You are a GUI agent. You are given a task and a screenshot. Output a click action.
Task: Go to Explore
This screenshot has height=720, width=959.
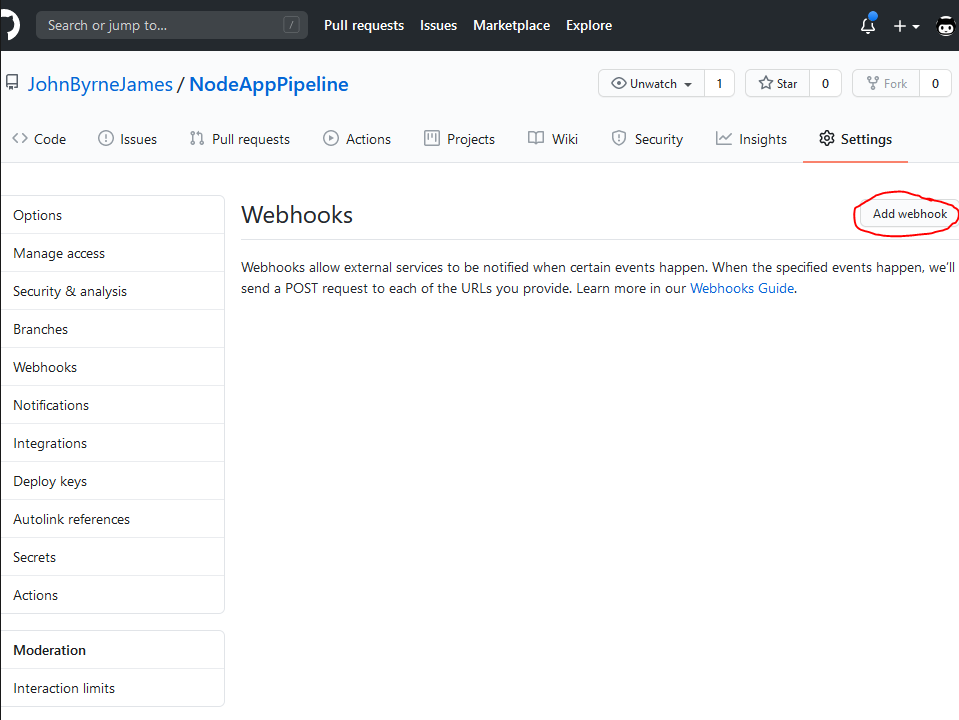tap(589, 25)
